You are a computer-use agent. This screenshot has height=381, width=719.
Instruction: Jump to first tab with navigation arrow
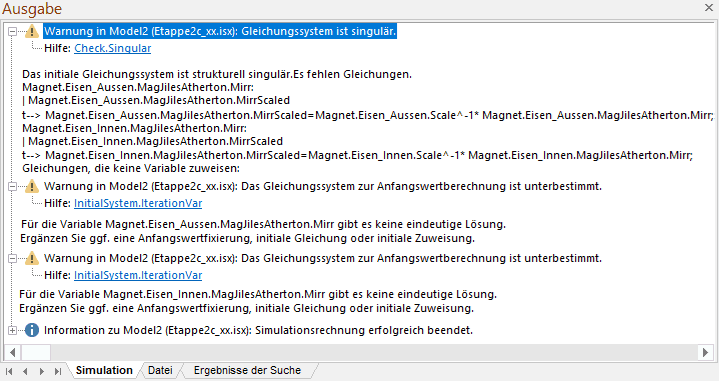click(x=9, y=371)
